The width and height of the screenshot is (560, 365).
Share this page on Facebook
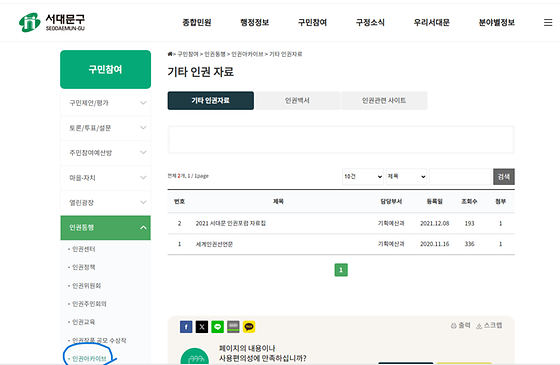(186, 327)
